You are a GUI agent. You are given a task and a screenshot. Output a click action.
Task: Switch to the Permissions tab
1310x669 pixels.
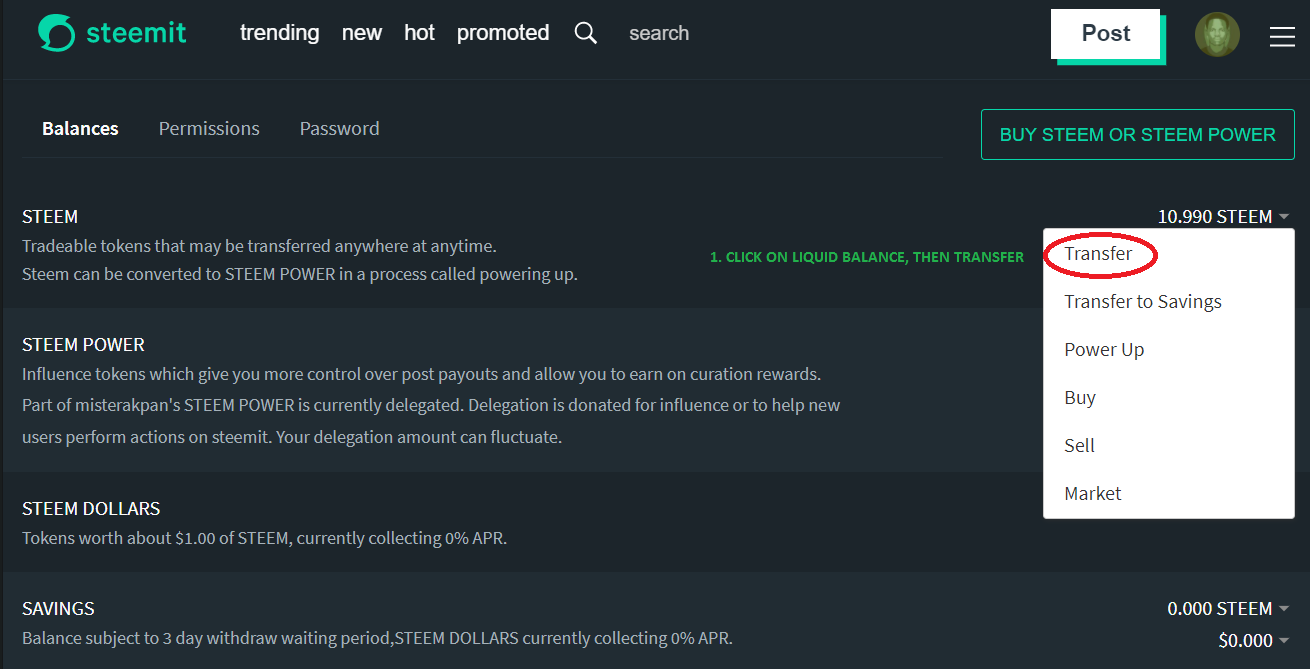coord(209,128)
